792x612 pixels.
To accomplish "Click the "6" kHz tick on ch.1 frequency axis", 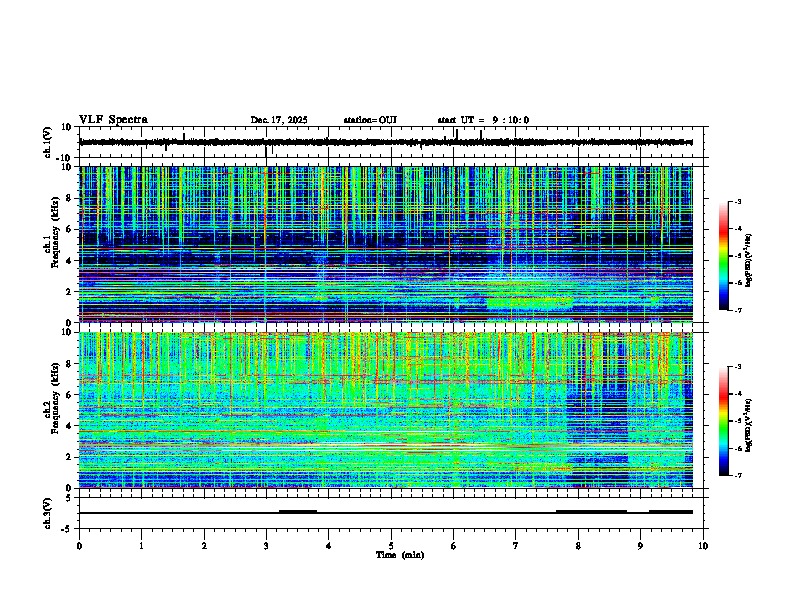I will point(70,229).
